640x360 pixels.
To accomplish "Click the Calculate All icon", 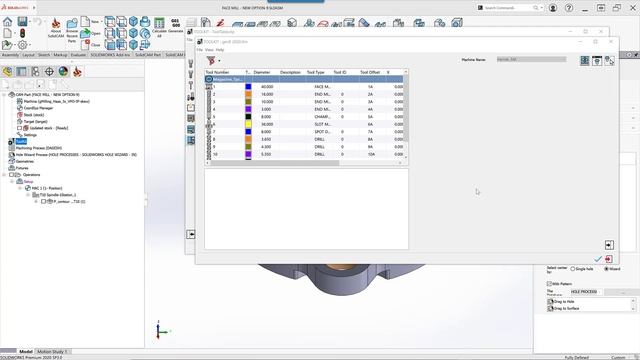I will (x=159, y=27).
